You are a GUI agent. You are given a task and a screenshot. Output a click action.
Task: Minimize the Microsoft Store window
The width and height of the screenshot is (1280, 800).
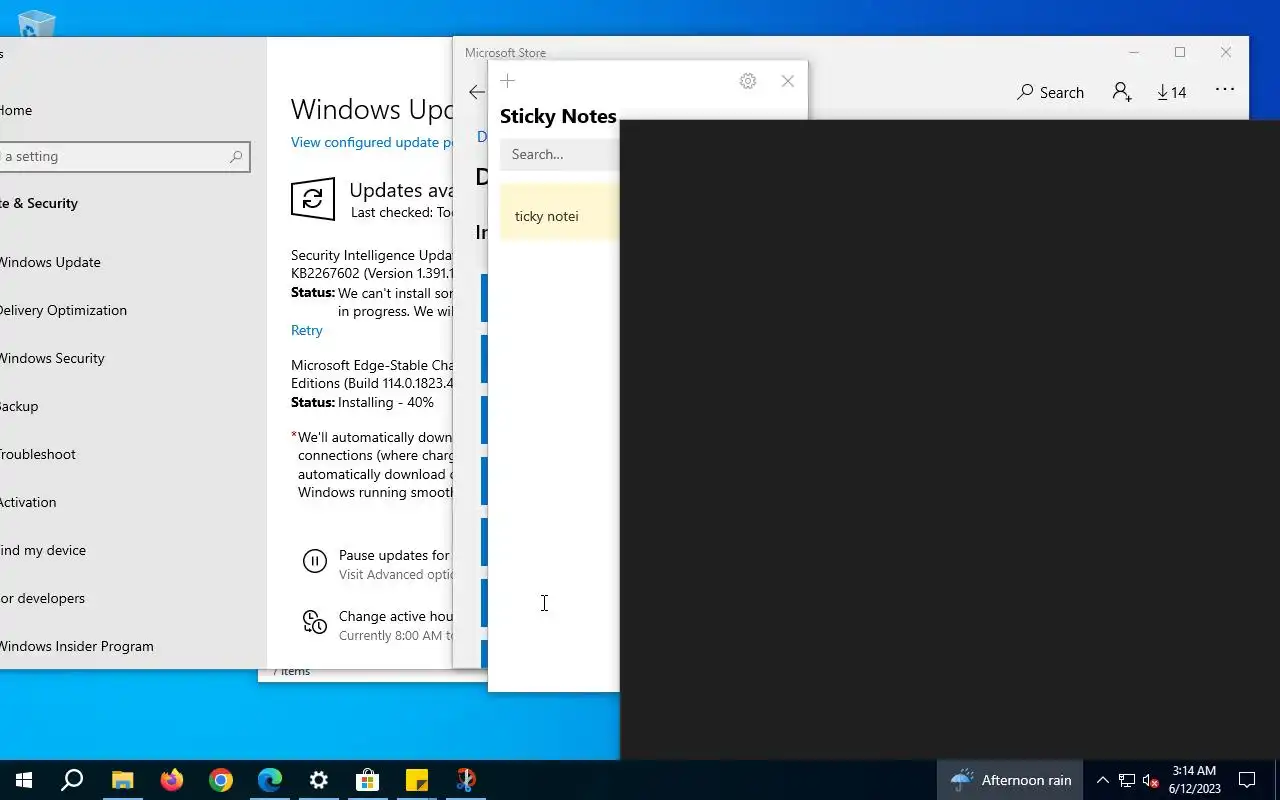[1134, 52]
